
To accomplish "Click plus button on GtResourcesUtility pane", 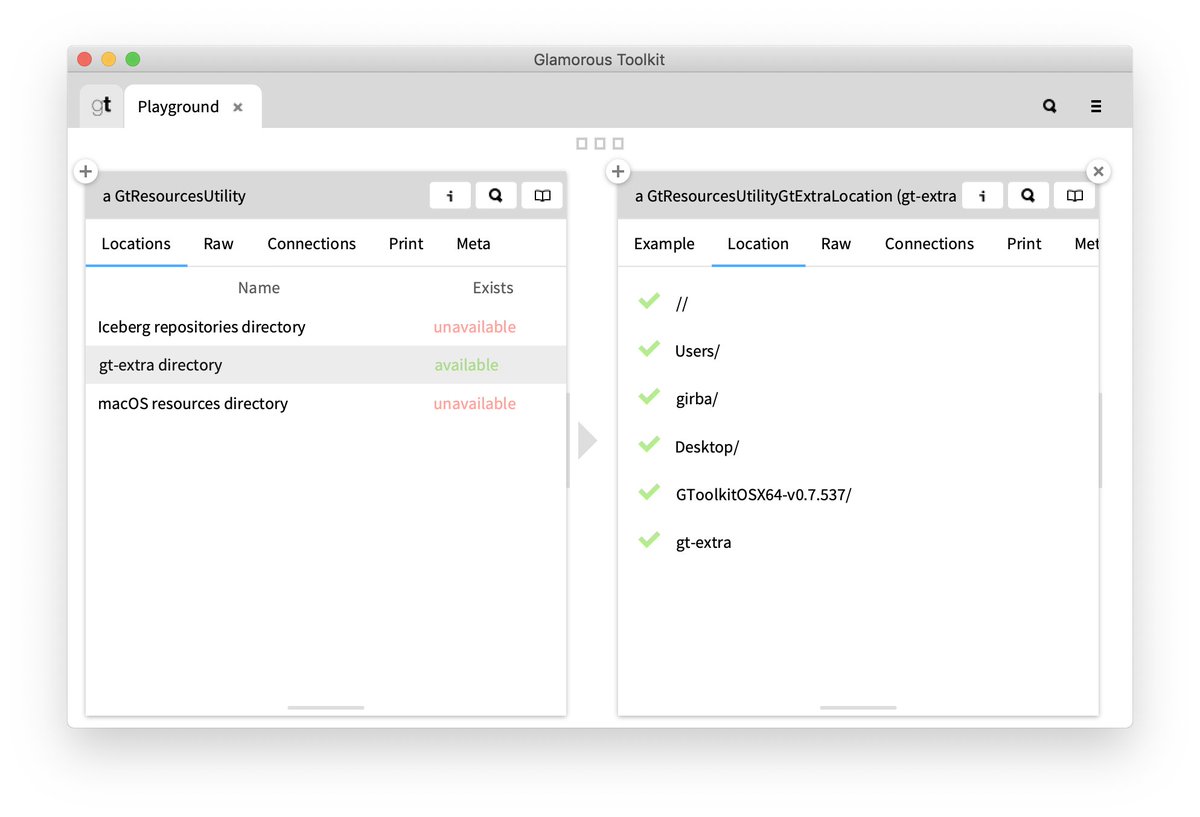I will pyautogui.click(x=86, y=172).
